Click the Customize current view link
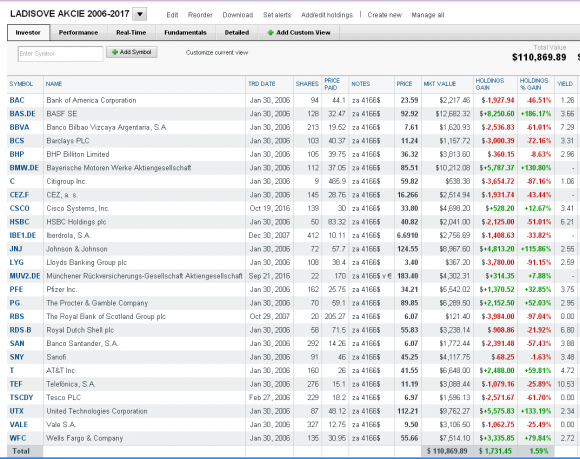 click(x=217, y=53)
